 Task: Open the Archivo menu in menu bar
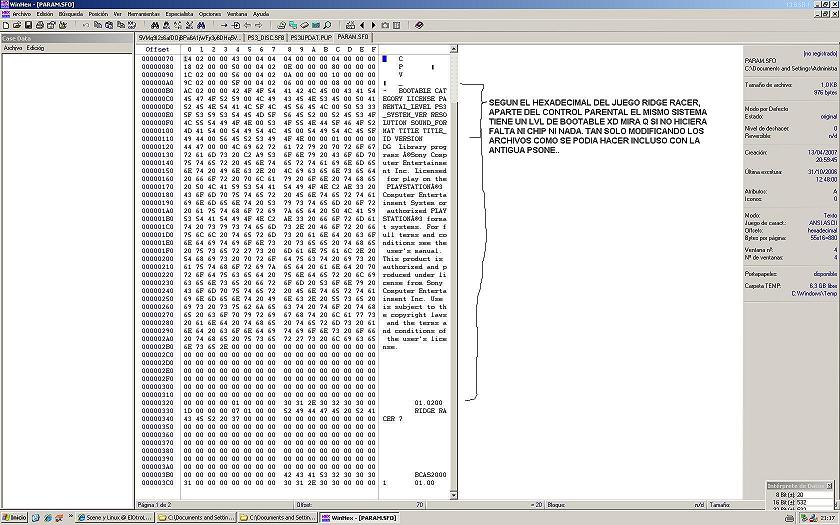[x=21, y=13]
